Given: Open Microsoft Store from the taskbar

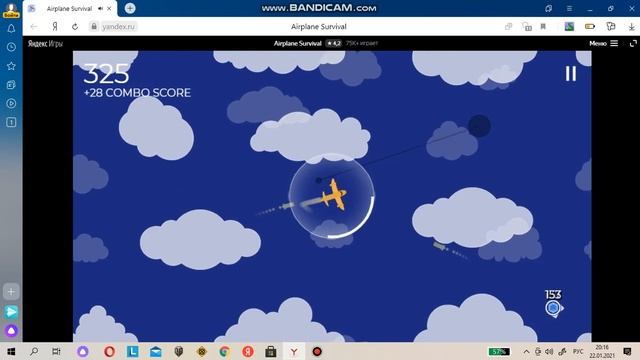Looking at the screenshot, I should (x=271, y=351).
